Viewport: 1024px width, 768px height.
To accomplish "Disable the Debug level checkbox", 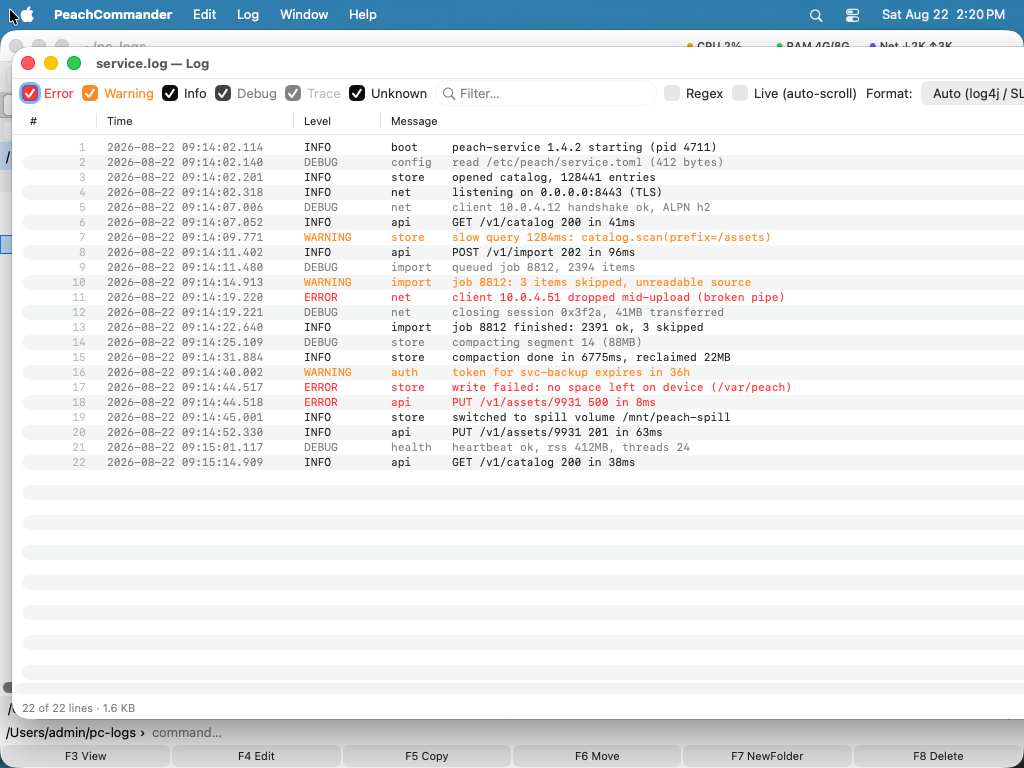I will (x=223, y=93).
